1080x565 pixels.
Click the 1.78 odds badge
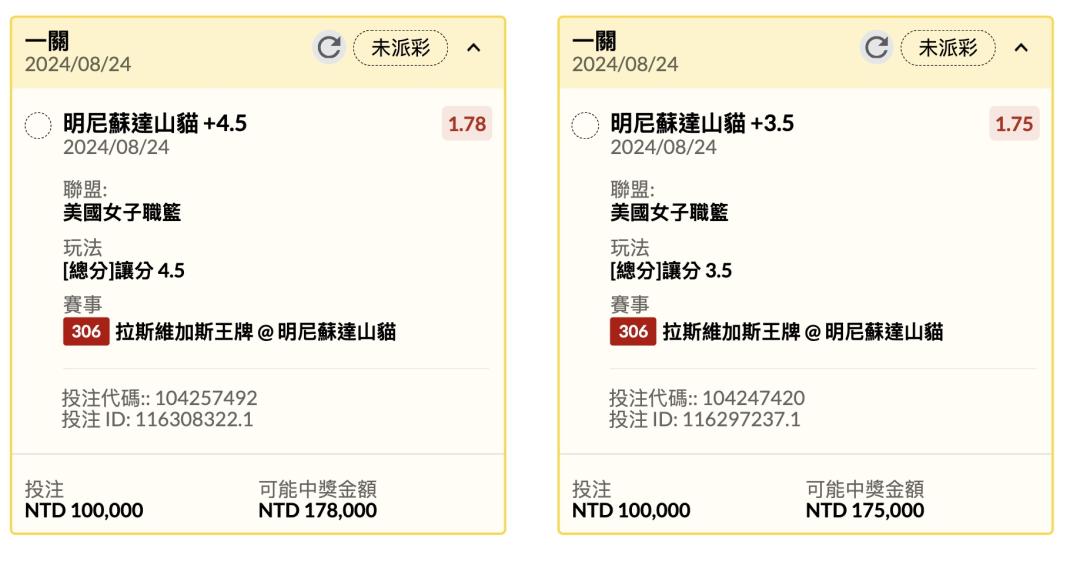pyautogui.click(x=467, y=124)
